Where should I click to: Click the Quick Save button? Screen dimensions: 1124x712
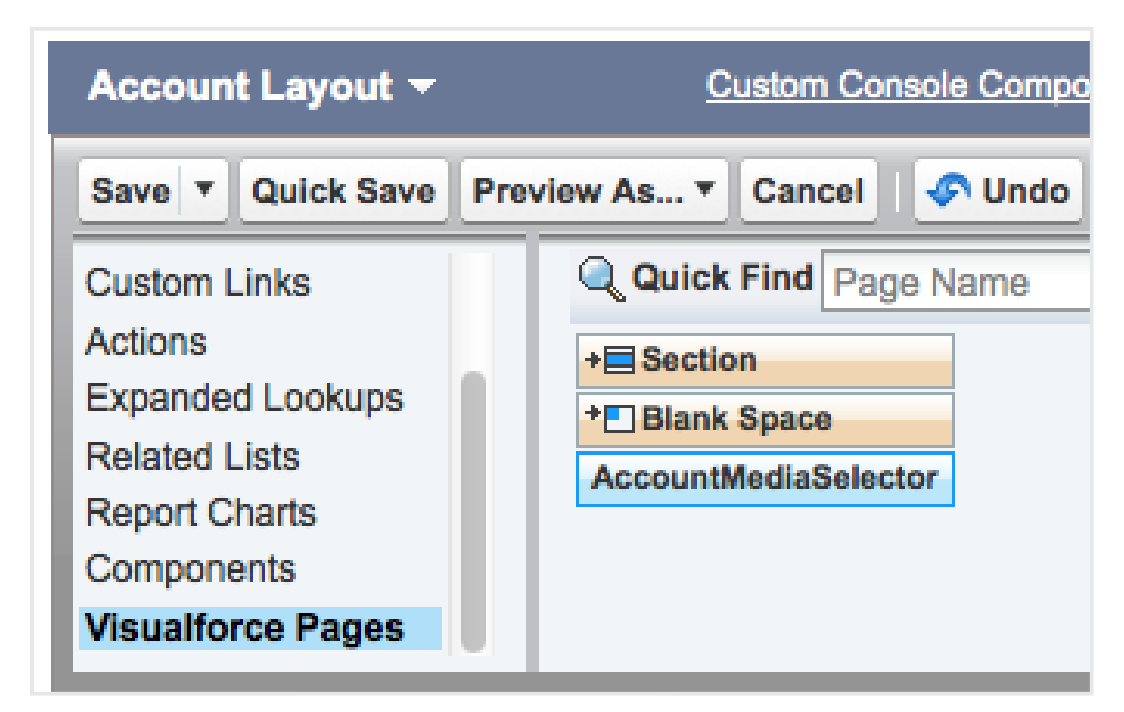(343, 191)
